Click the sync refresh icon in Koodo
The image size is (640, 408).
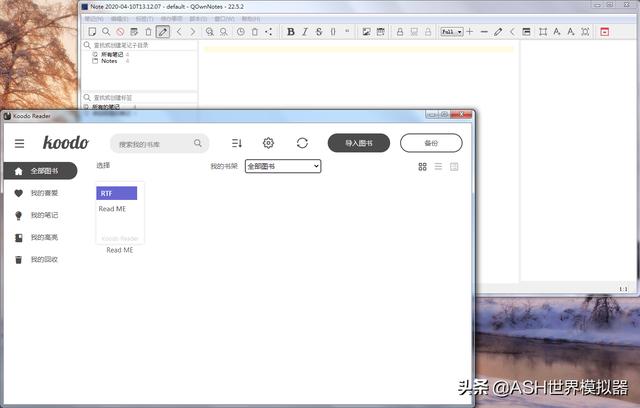point(302,143)
